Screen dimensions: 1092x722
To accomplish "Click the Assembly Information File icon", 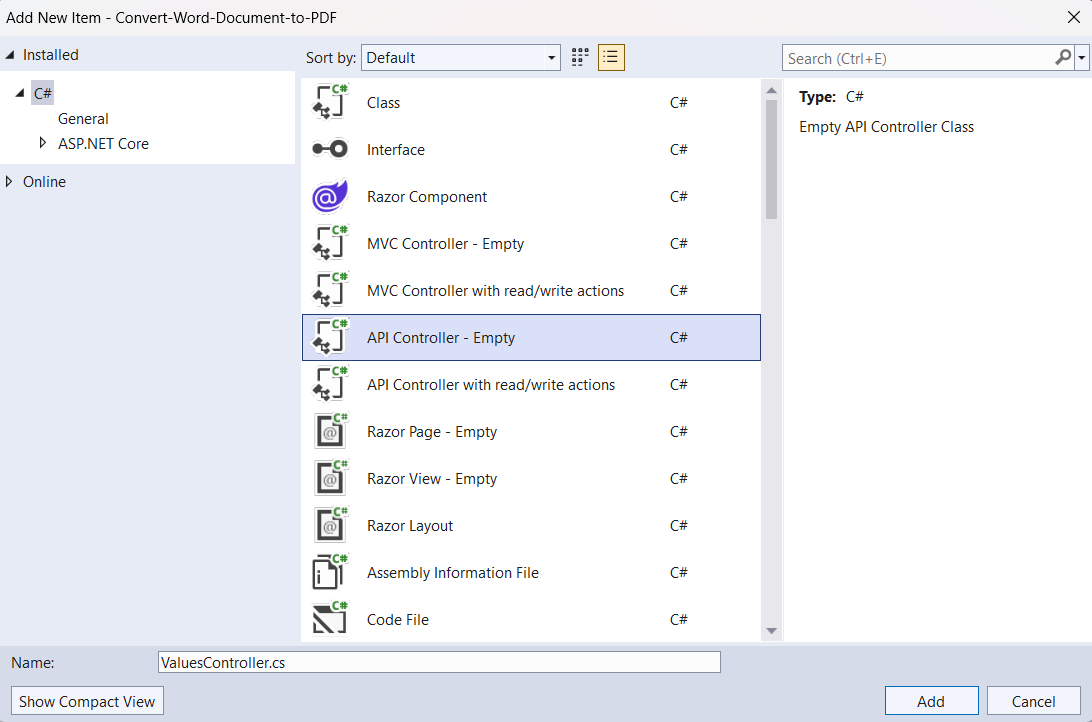I will [330, 572].
